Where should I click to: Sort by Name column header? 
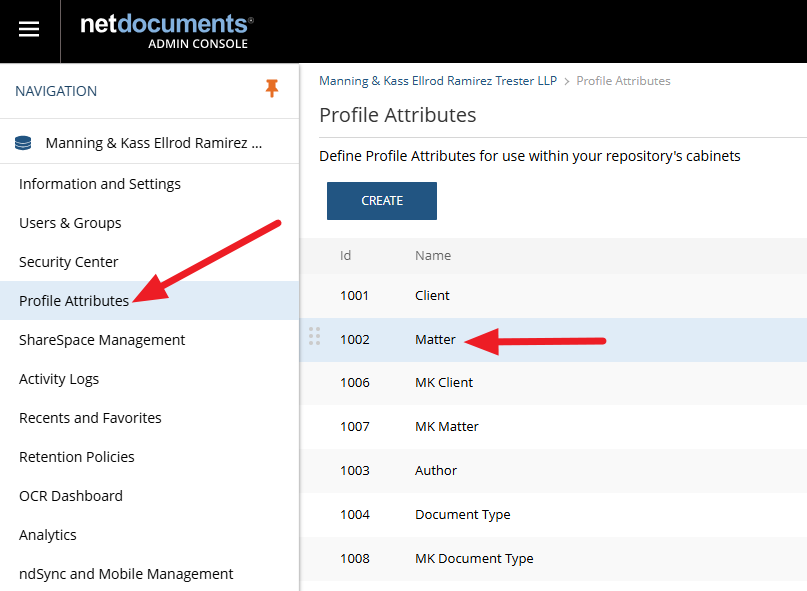[x=433, y=255]
